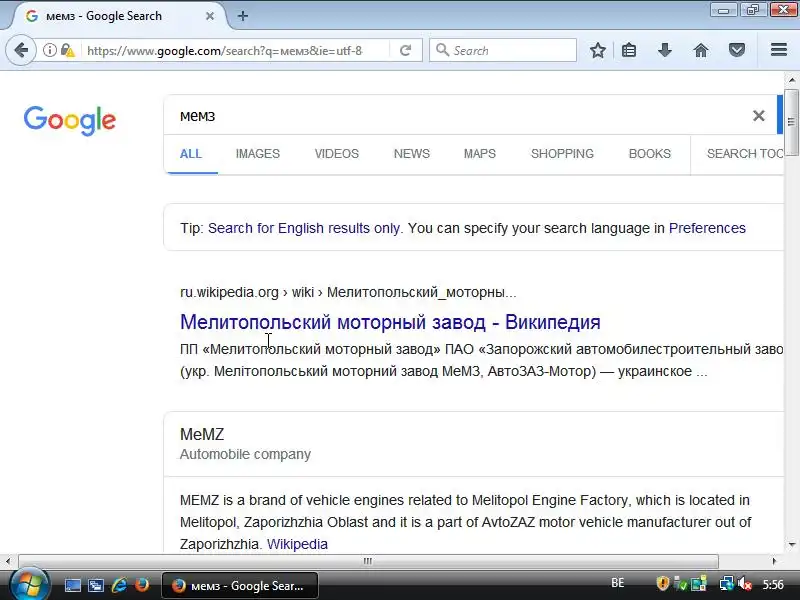Reload the page with refresh button
Image resolution: width=800 pixels, height=600 pixels.
click(406, 50)
